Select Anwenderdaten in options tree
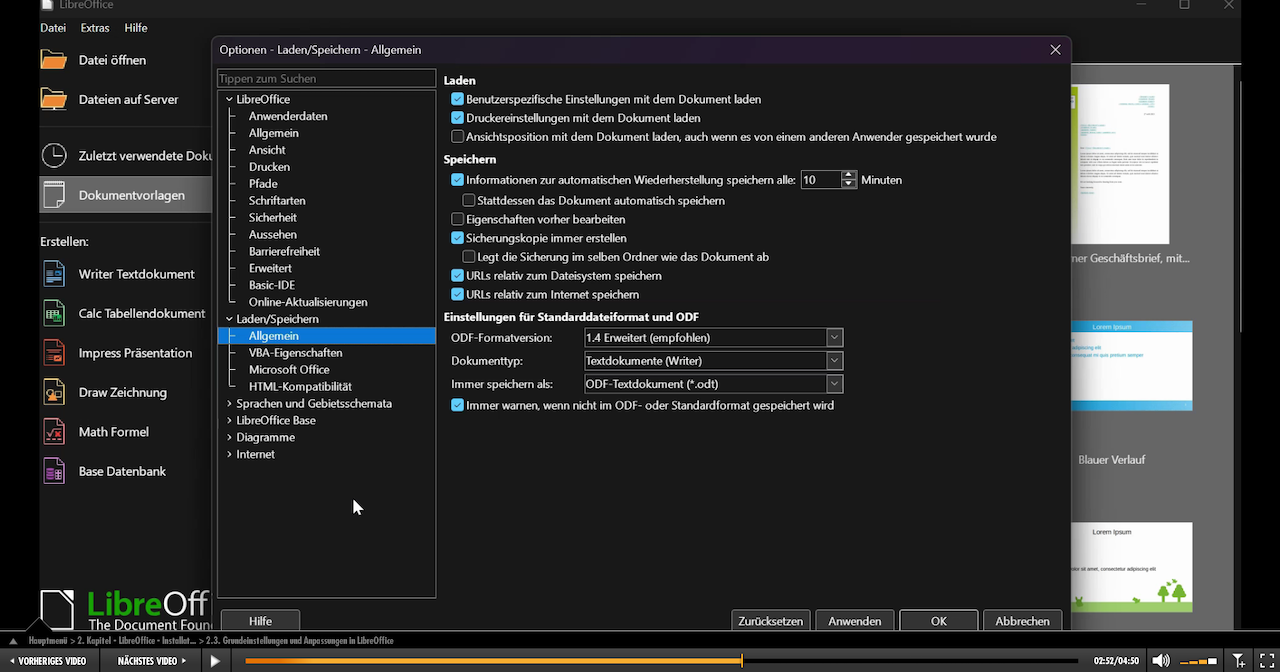 point(288,116)
